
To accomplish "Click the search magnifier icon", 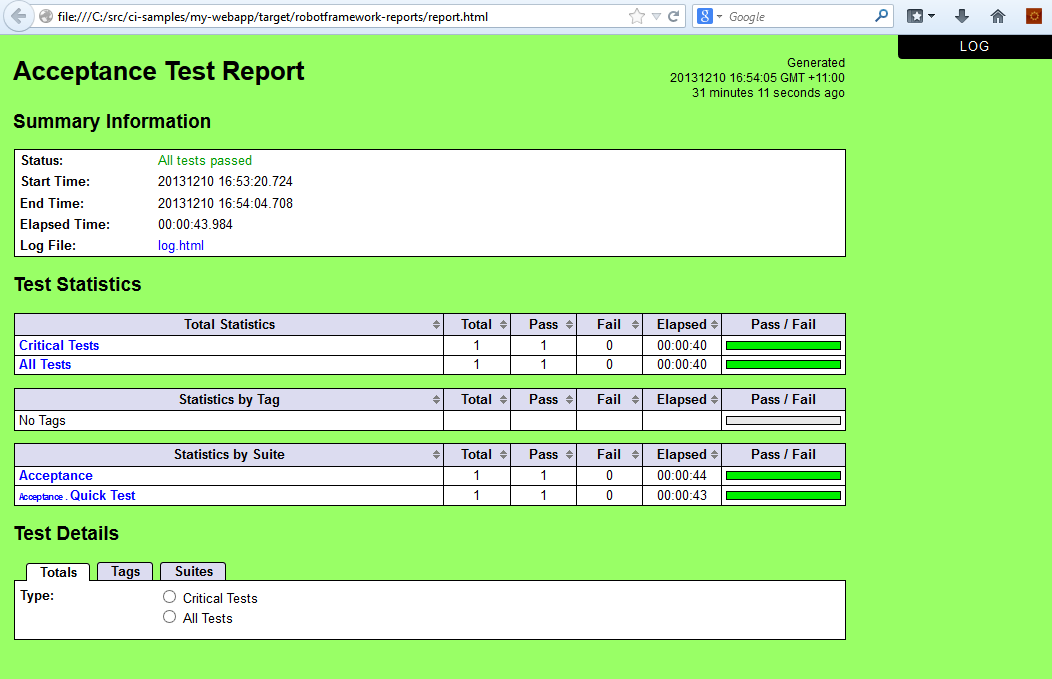I will (x=881, y=16).
